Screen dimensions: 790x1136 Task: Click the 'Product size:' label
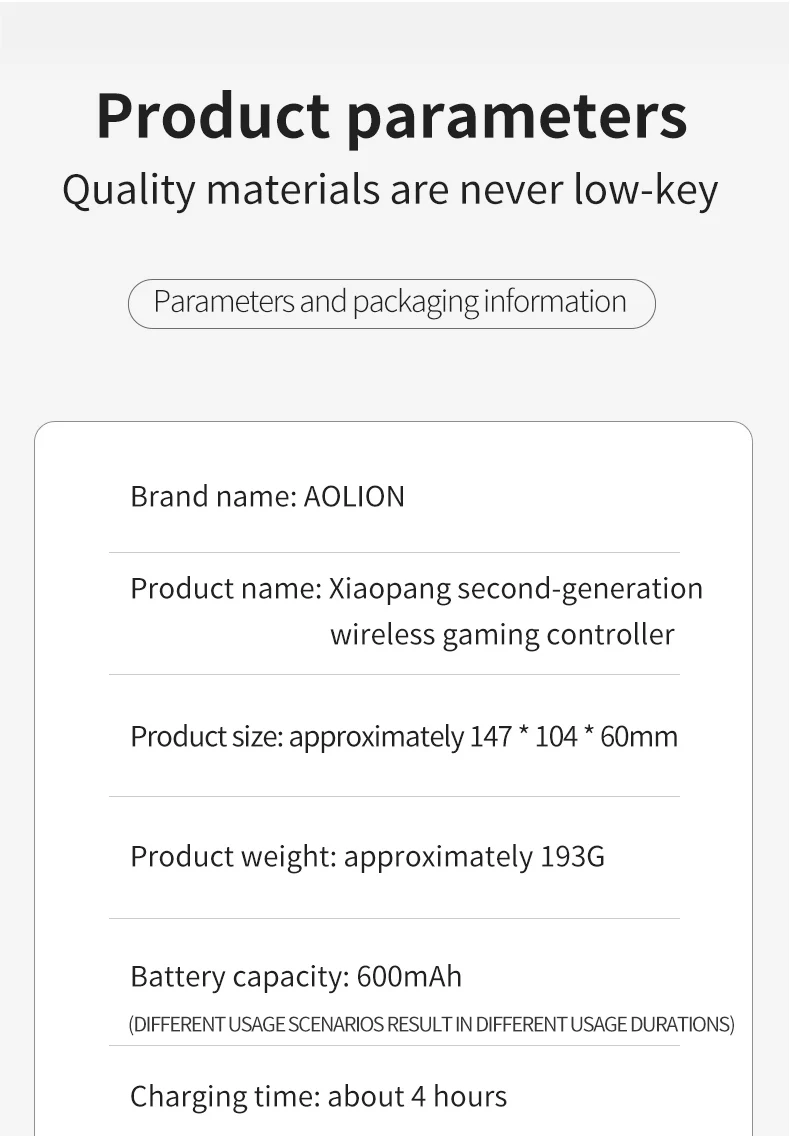click(207, 737)
